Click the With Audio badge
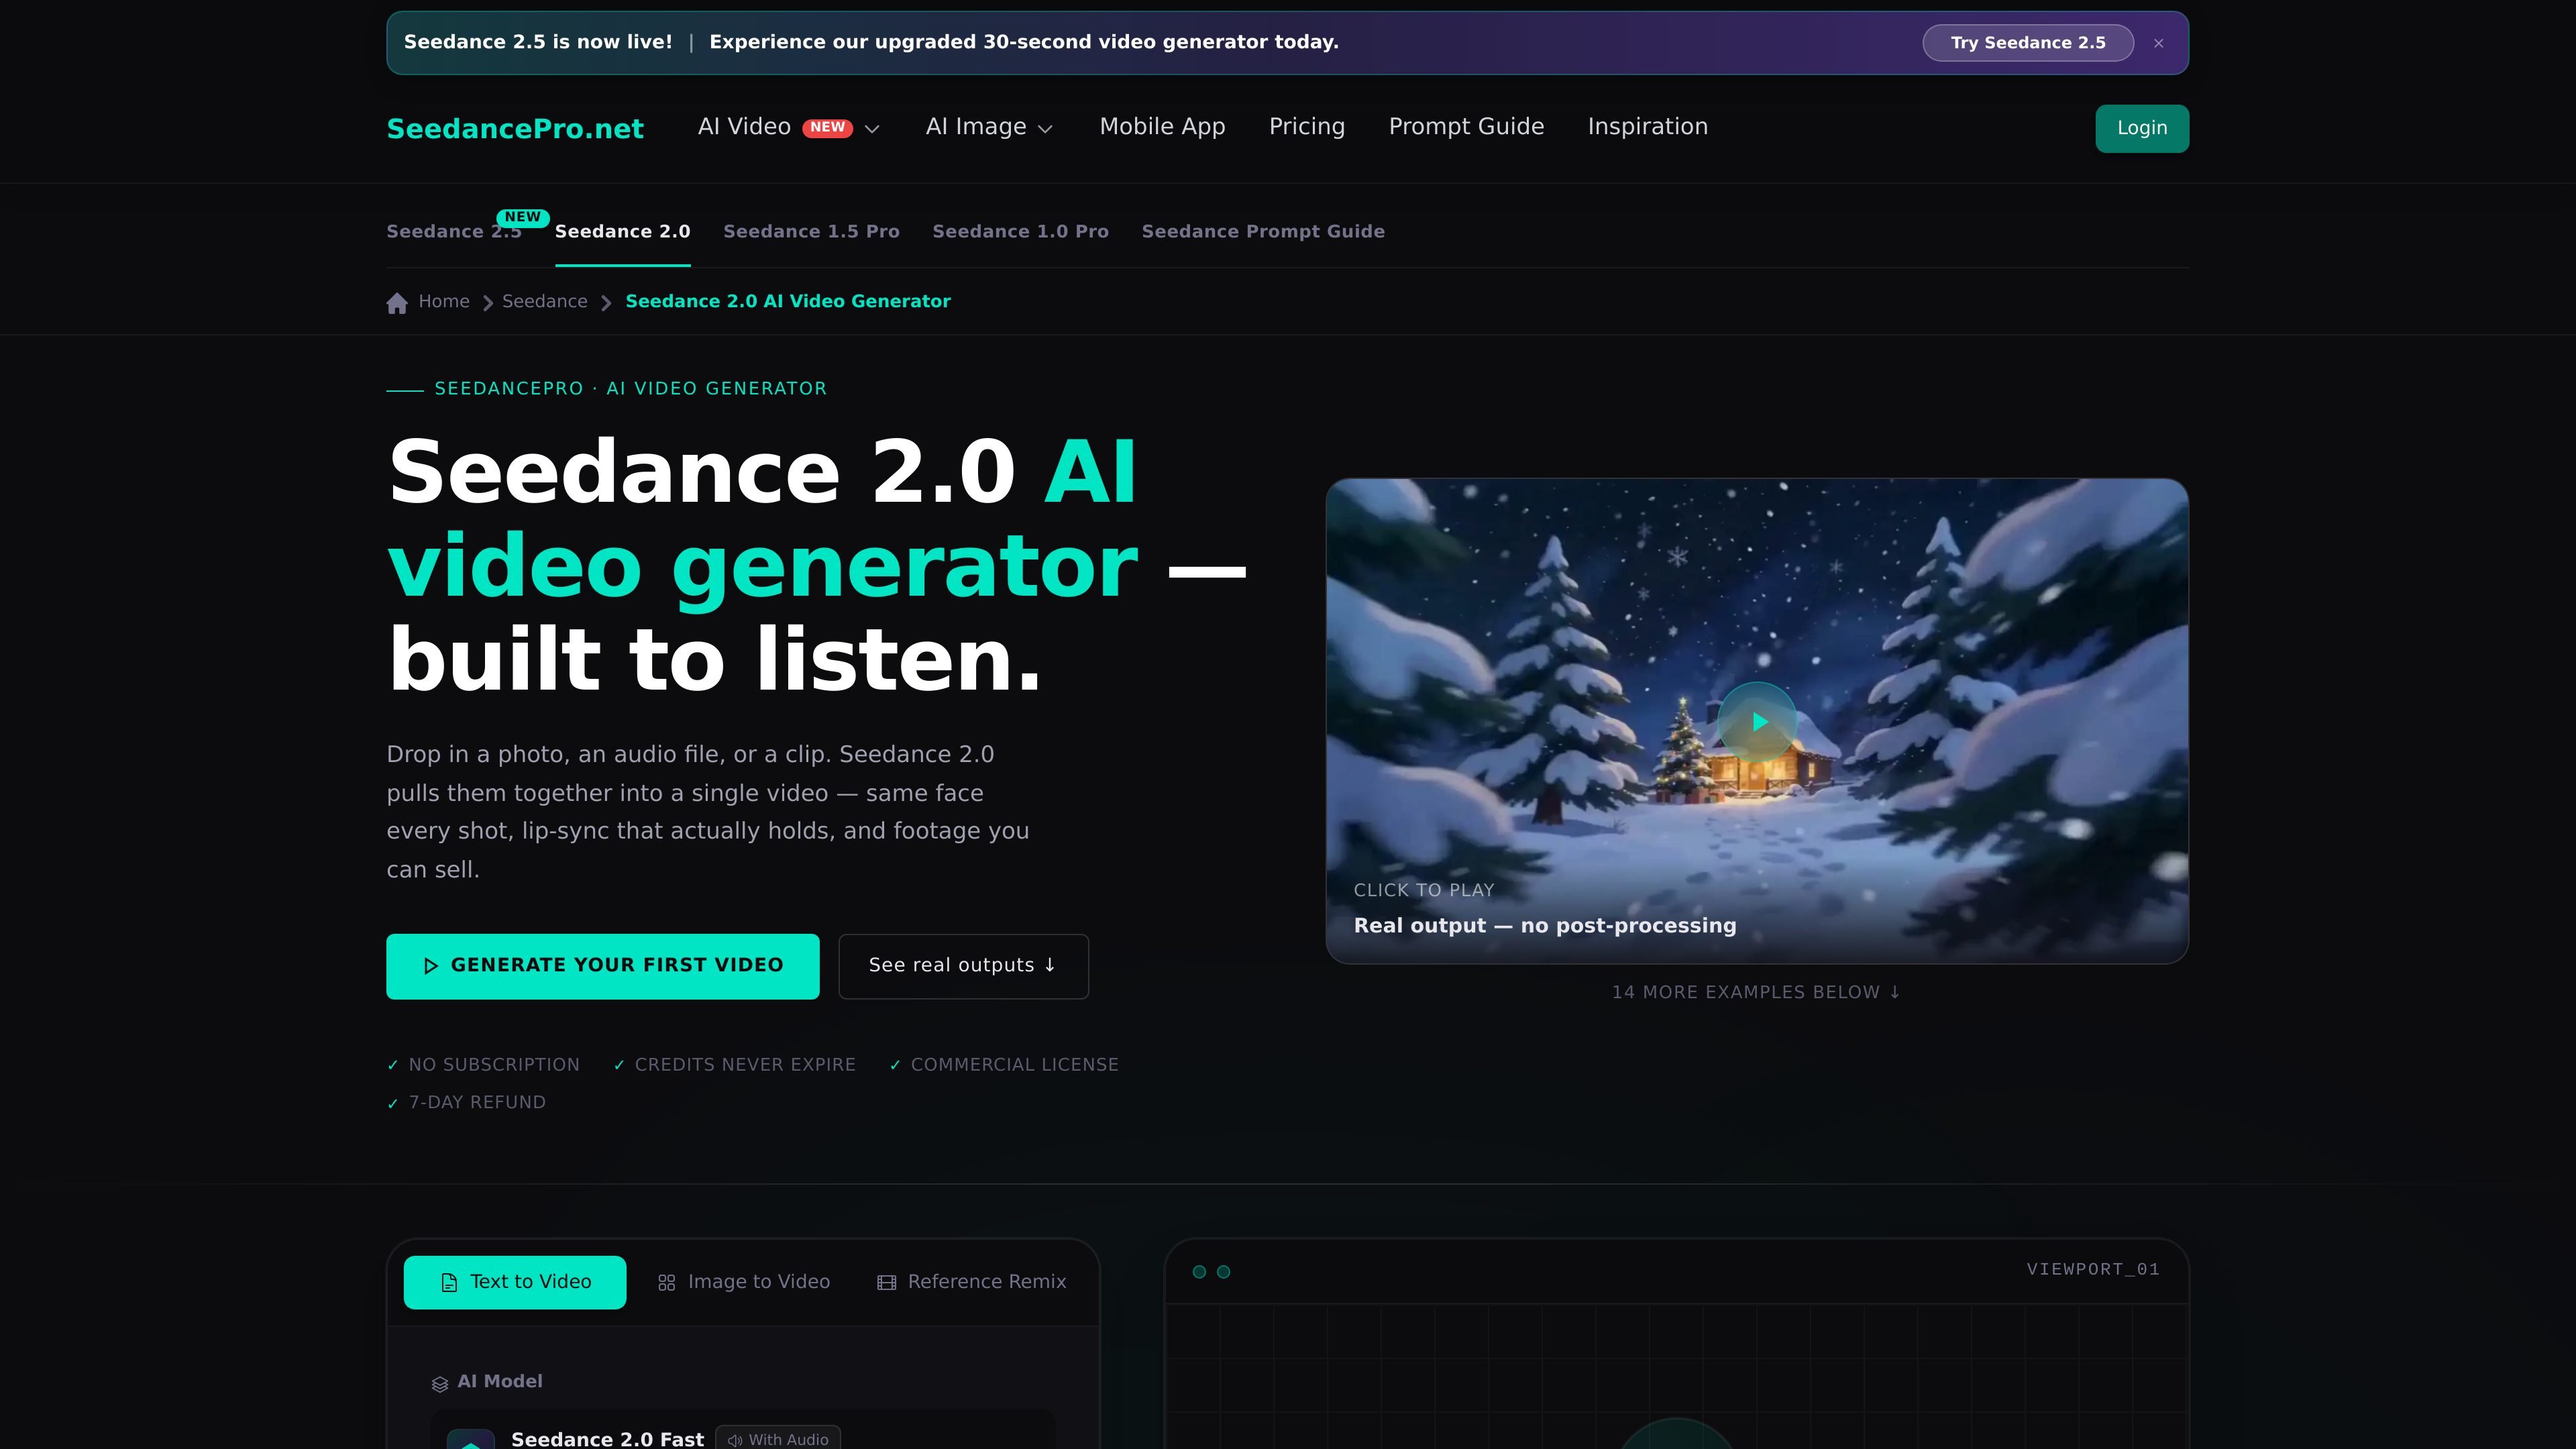The width and height of the screenshot is (2576, 1449). coord(777,1439)
